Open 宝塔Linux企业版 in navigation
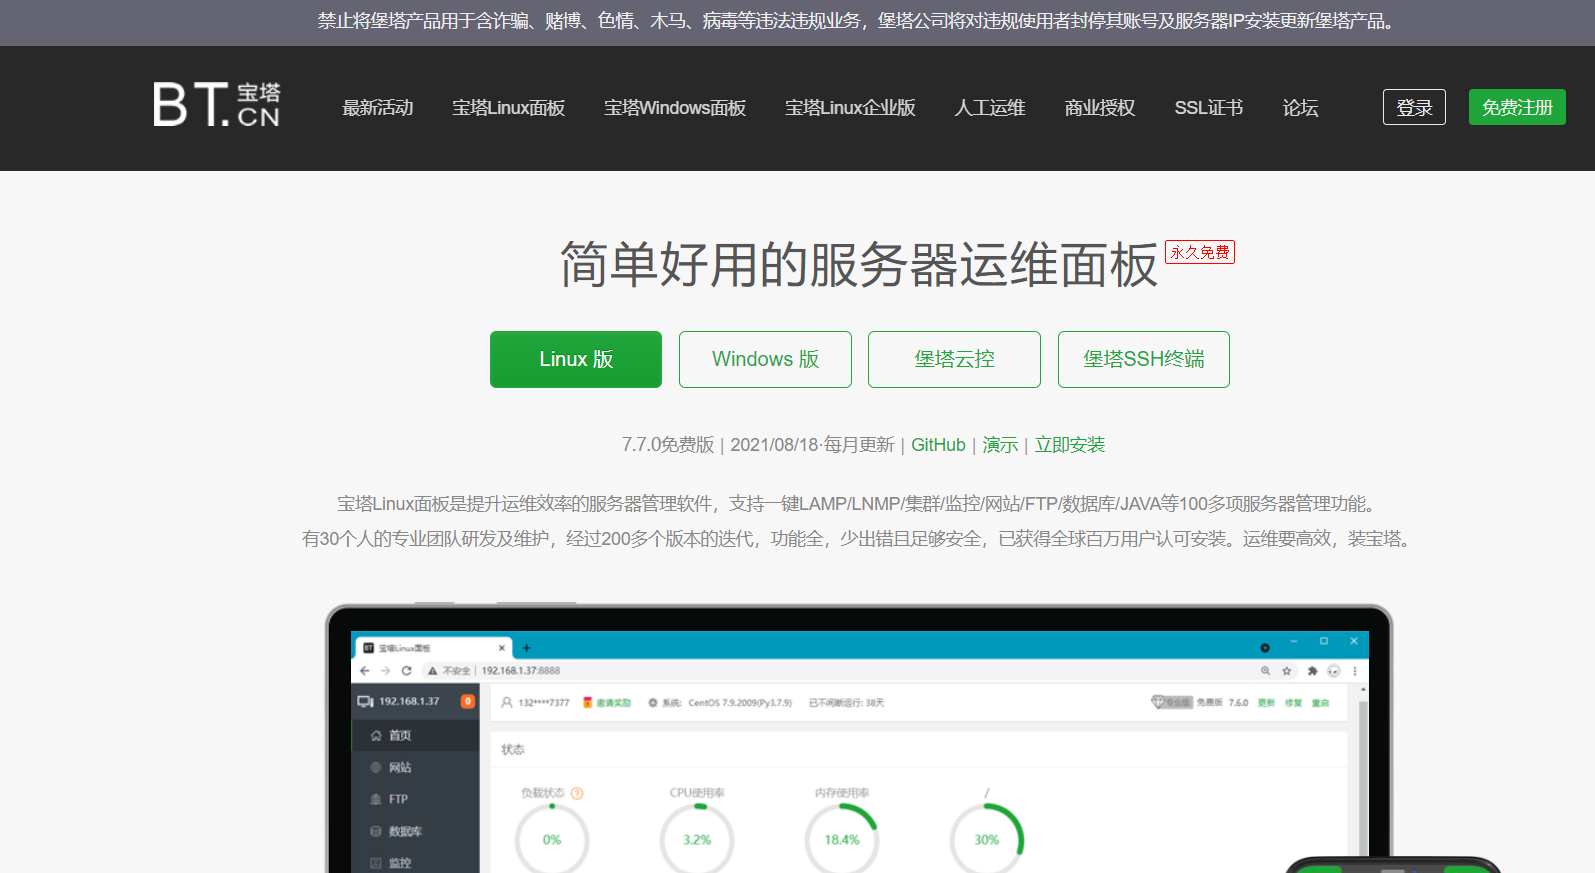The width and height of the screenshot is (1595, 873). coord(850,108)
